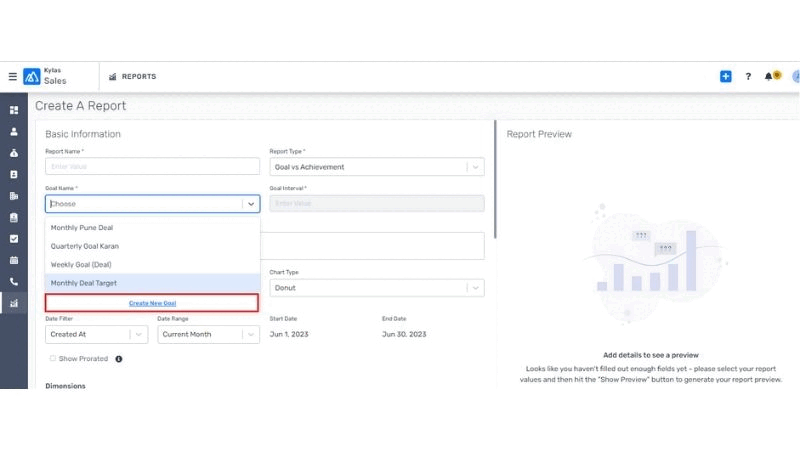800x450 pixels.
Task: Go to contacts person icon in sidebar
Action: pyautogui.click(x=14, y=132)
